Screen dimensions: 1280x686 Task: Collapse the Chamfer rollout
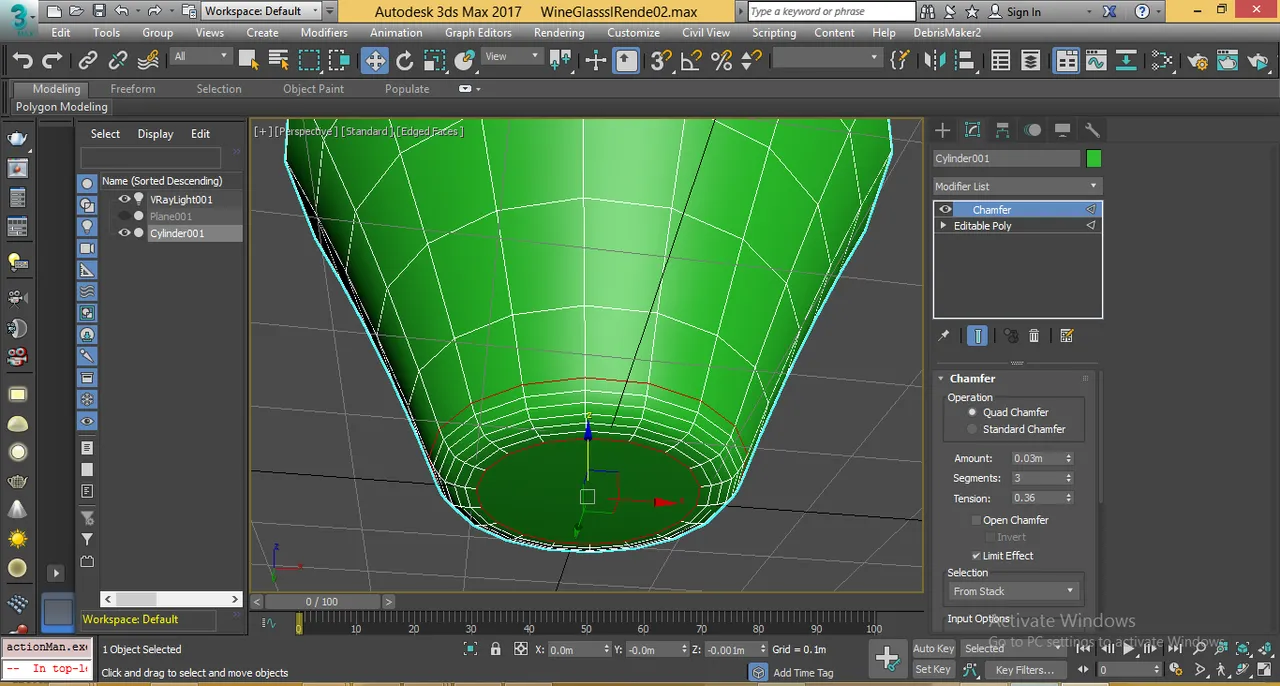(942, 378)
